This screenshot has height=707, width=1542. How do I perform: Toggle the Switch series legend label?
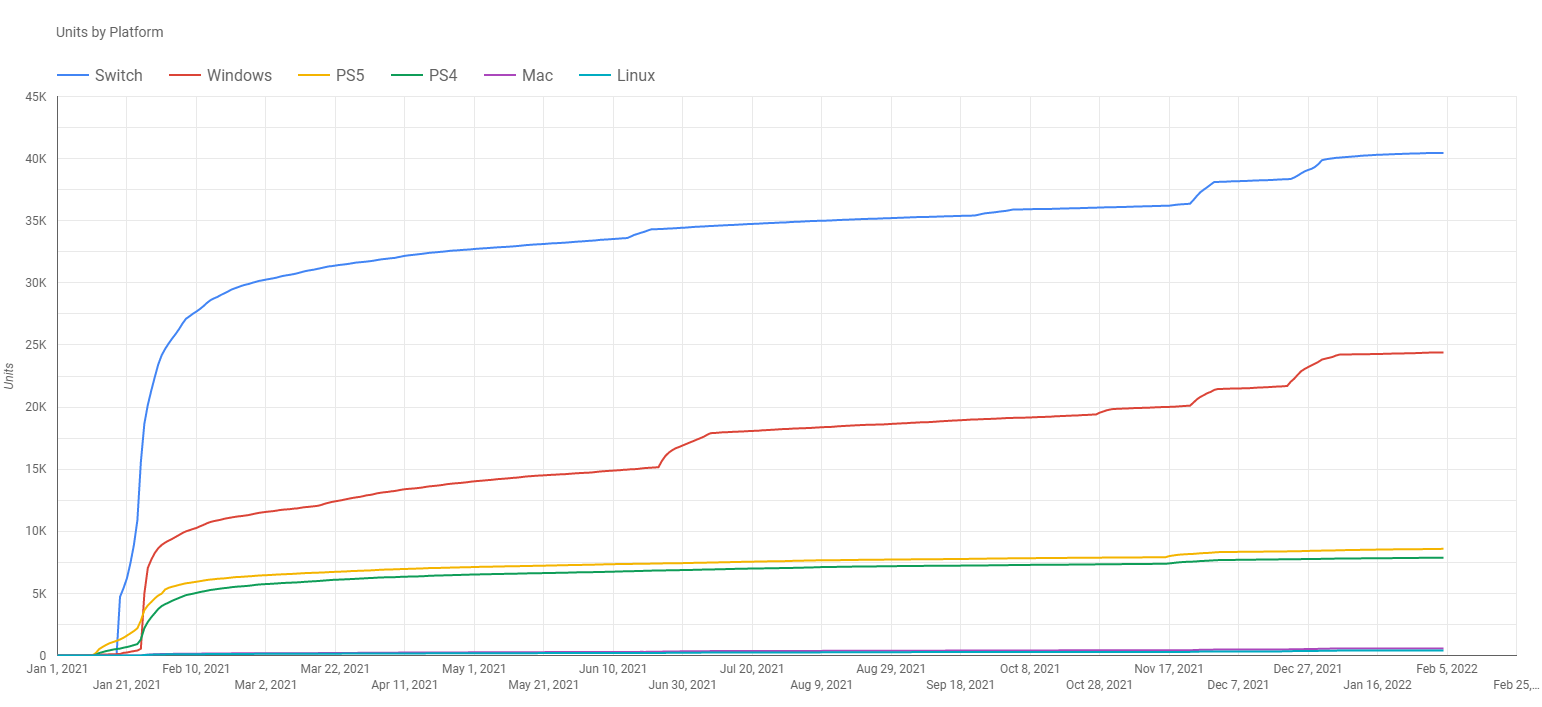pos(118,75)
